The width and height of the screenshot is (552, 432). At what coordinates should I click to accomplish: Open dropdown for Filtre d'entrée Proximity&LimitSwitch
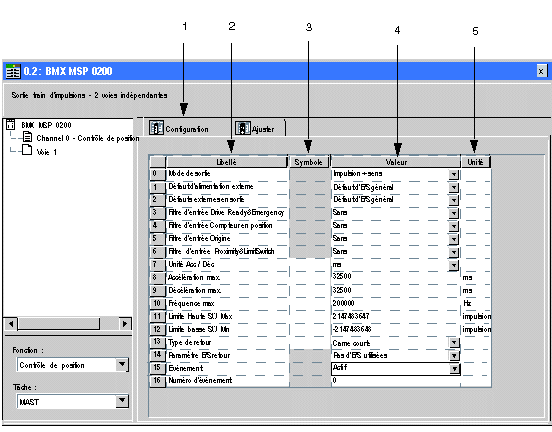tap(454, 252)
